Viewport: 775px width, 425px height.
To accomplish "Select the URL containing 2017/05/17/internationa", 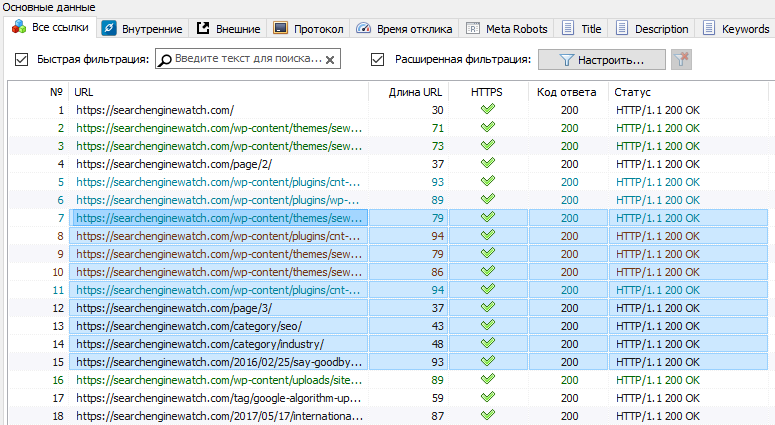I will 219,416.
